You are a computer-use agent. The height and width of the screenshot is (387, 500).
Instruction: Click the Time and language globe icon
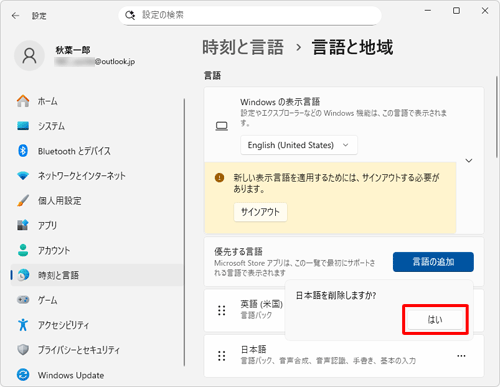tap(23, 275)
